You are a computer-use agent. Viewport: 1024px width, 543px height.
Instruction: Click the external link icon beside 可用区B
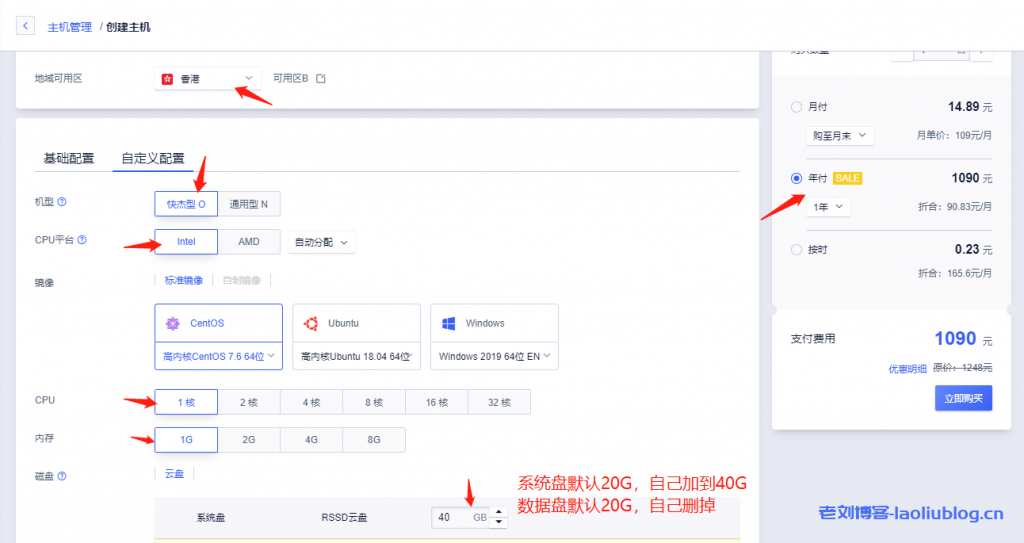(x=321, y=79)
